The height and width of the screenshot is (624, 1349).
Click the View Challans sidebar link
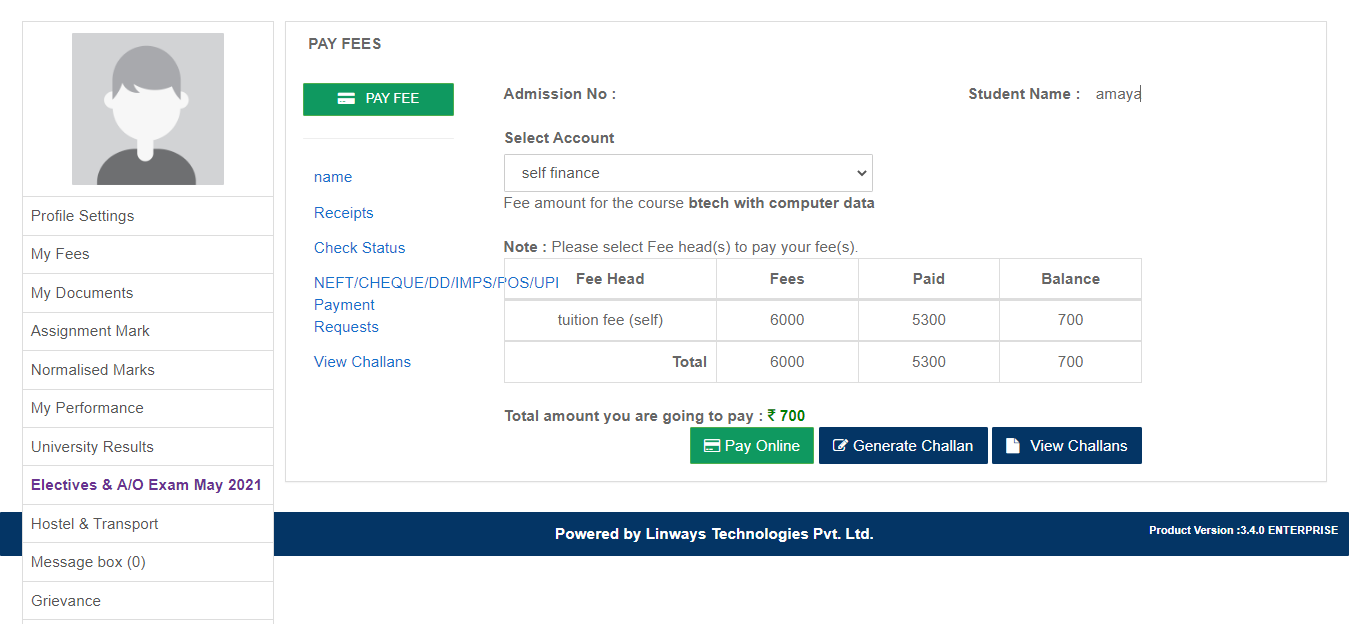(362, 361)
